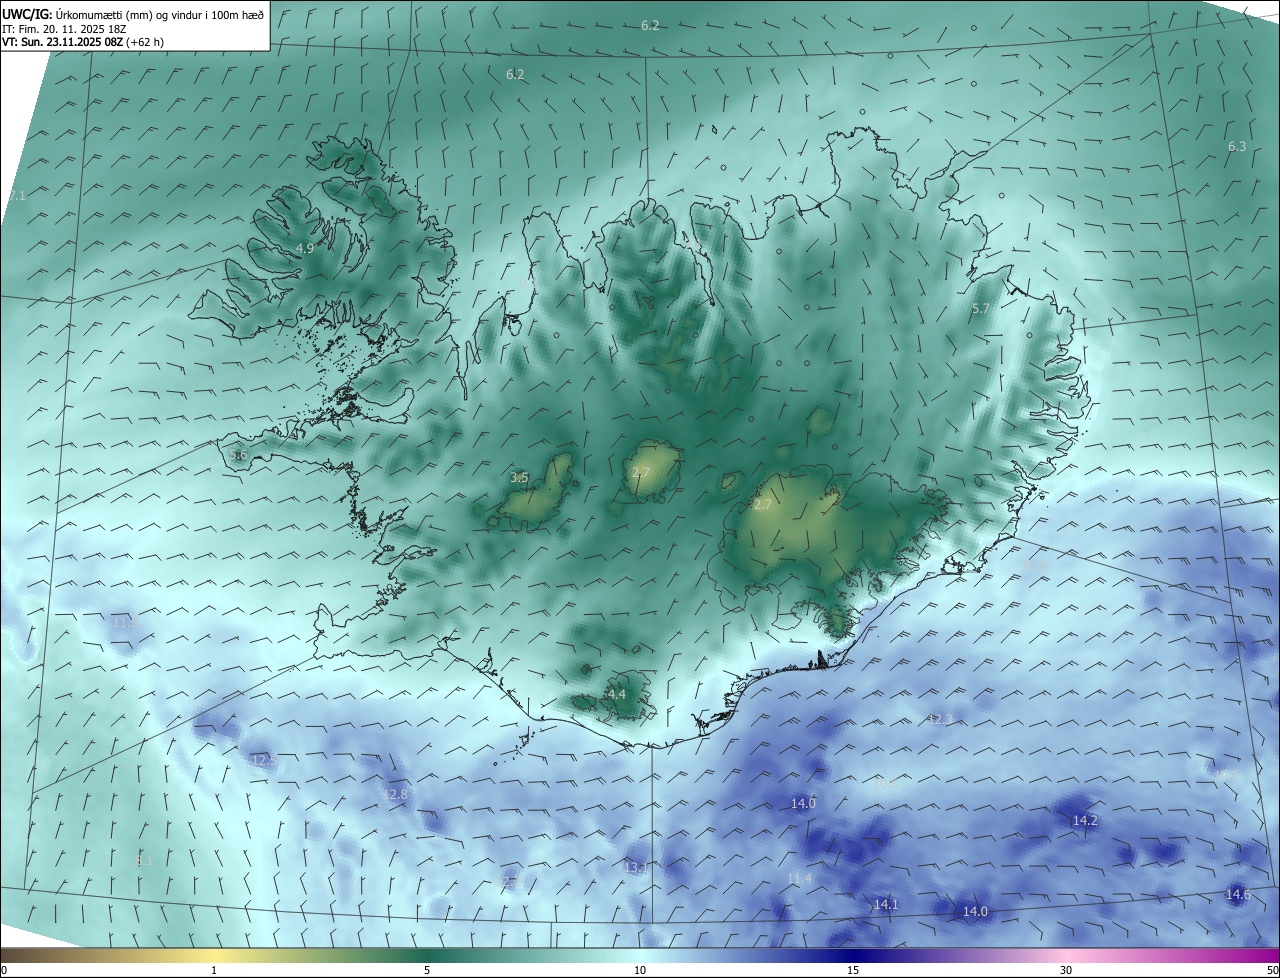1280x978 pixels.
Task: Click the valid time "VT: Sun. 23.11.2025 08Z"
Action: pos(63,42)
